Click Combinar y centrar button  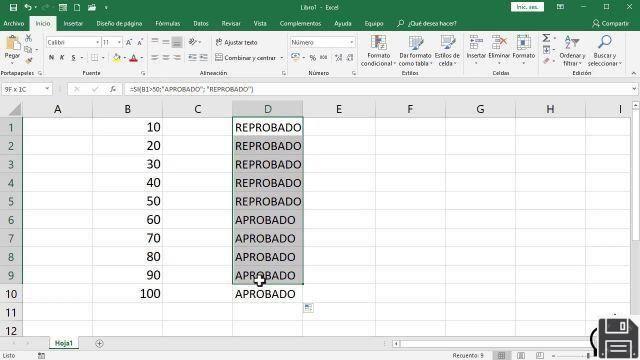click(246, 58)
